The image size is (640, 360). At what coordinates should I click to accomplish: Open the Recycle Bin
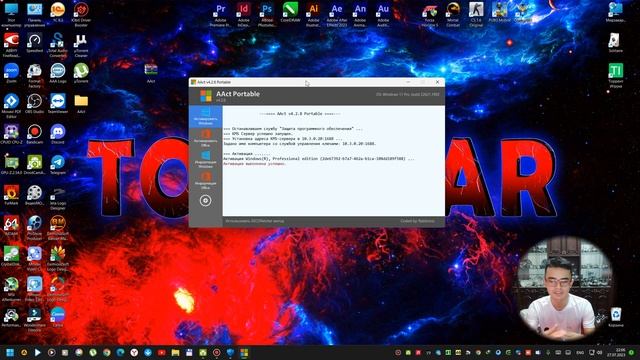(x=616, y=317)
